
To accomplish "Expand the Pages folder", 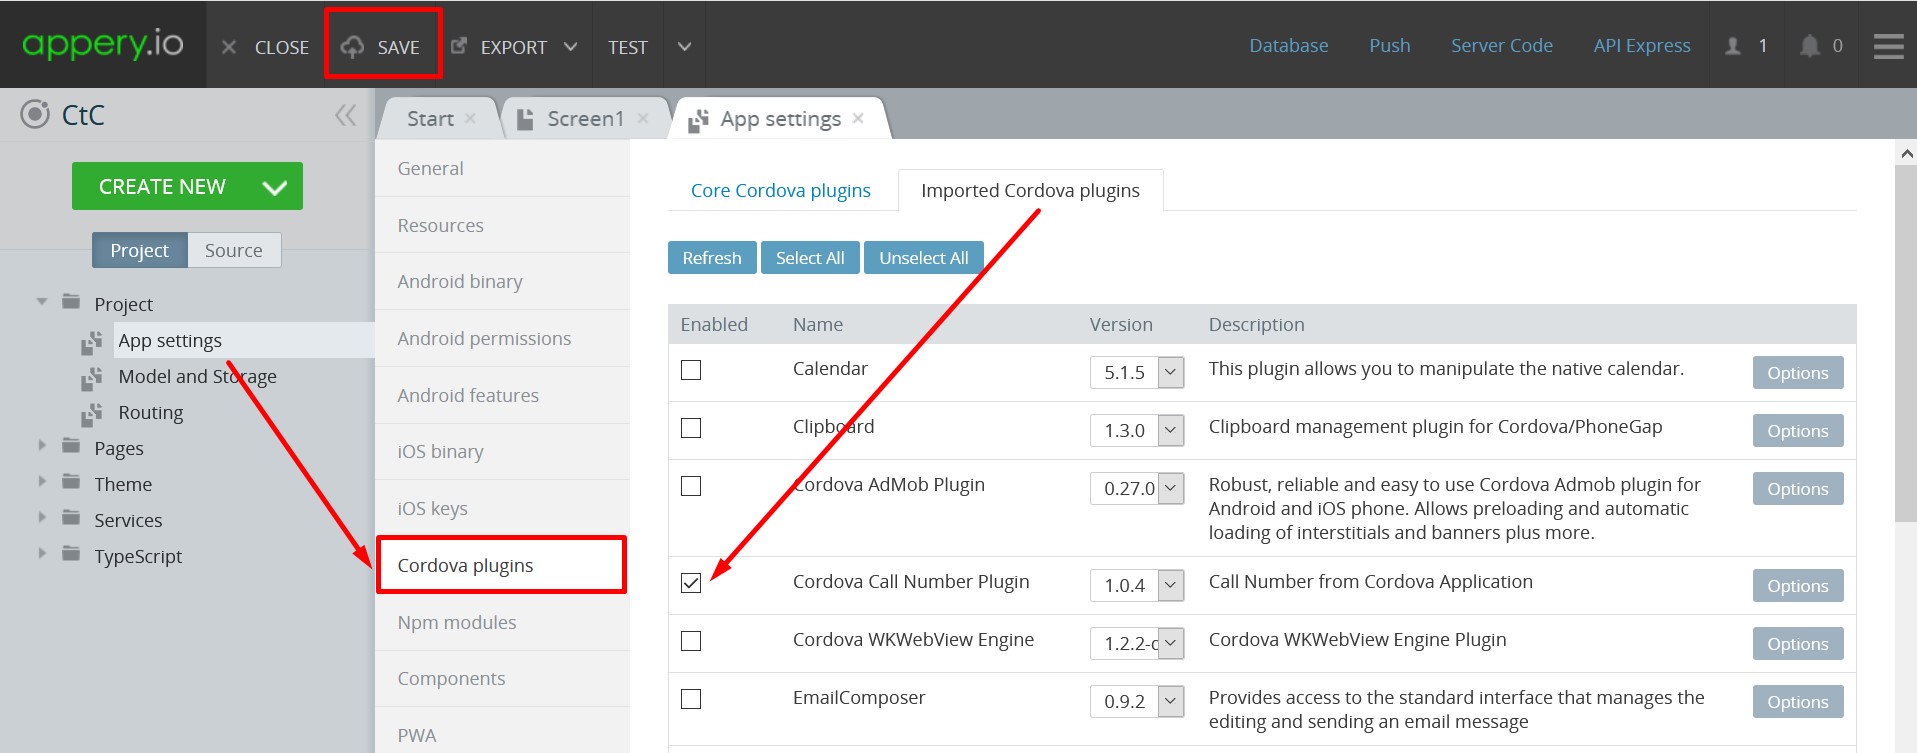I will pyautogui.click(x=42, y=445).
